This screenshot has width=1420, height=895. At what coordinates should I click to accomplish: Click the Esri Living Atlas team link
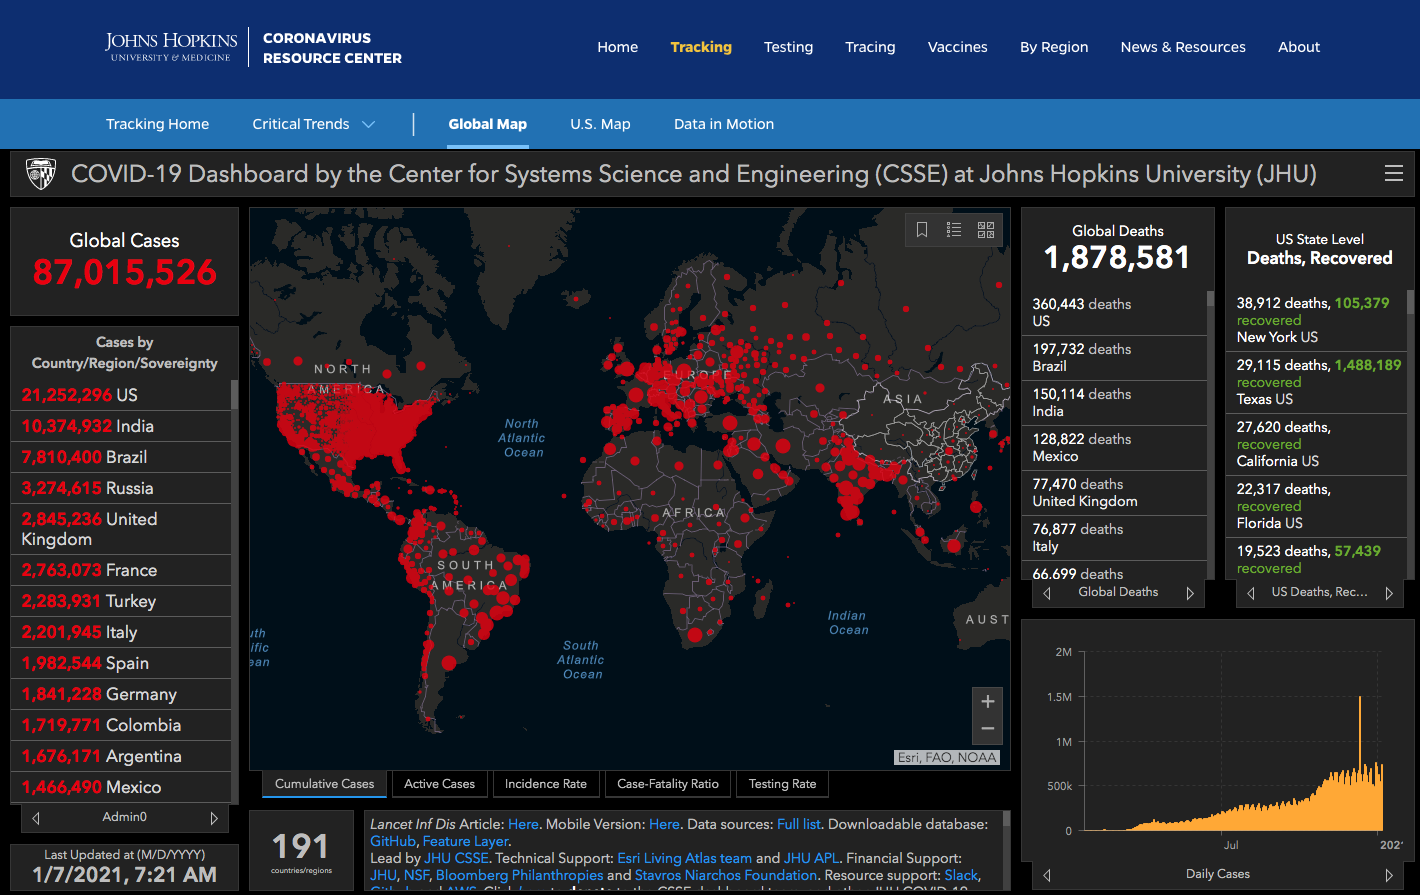pos(684,858)
